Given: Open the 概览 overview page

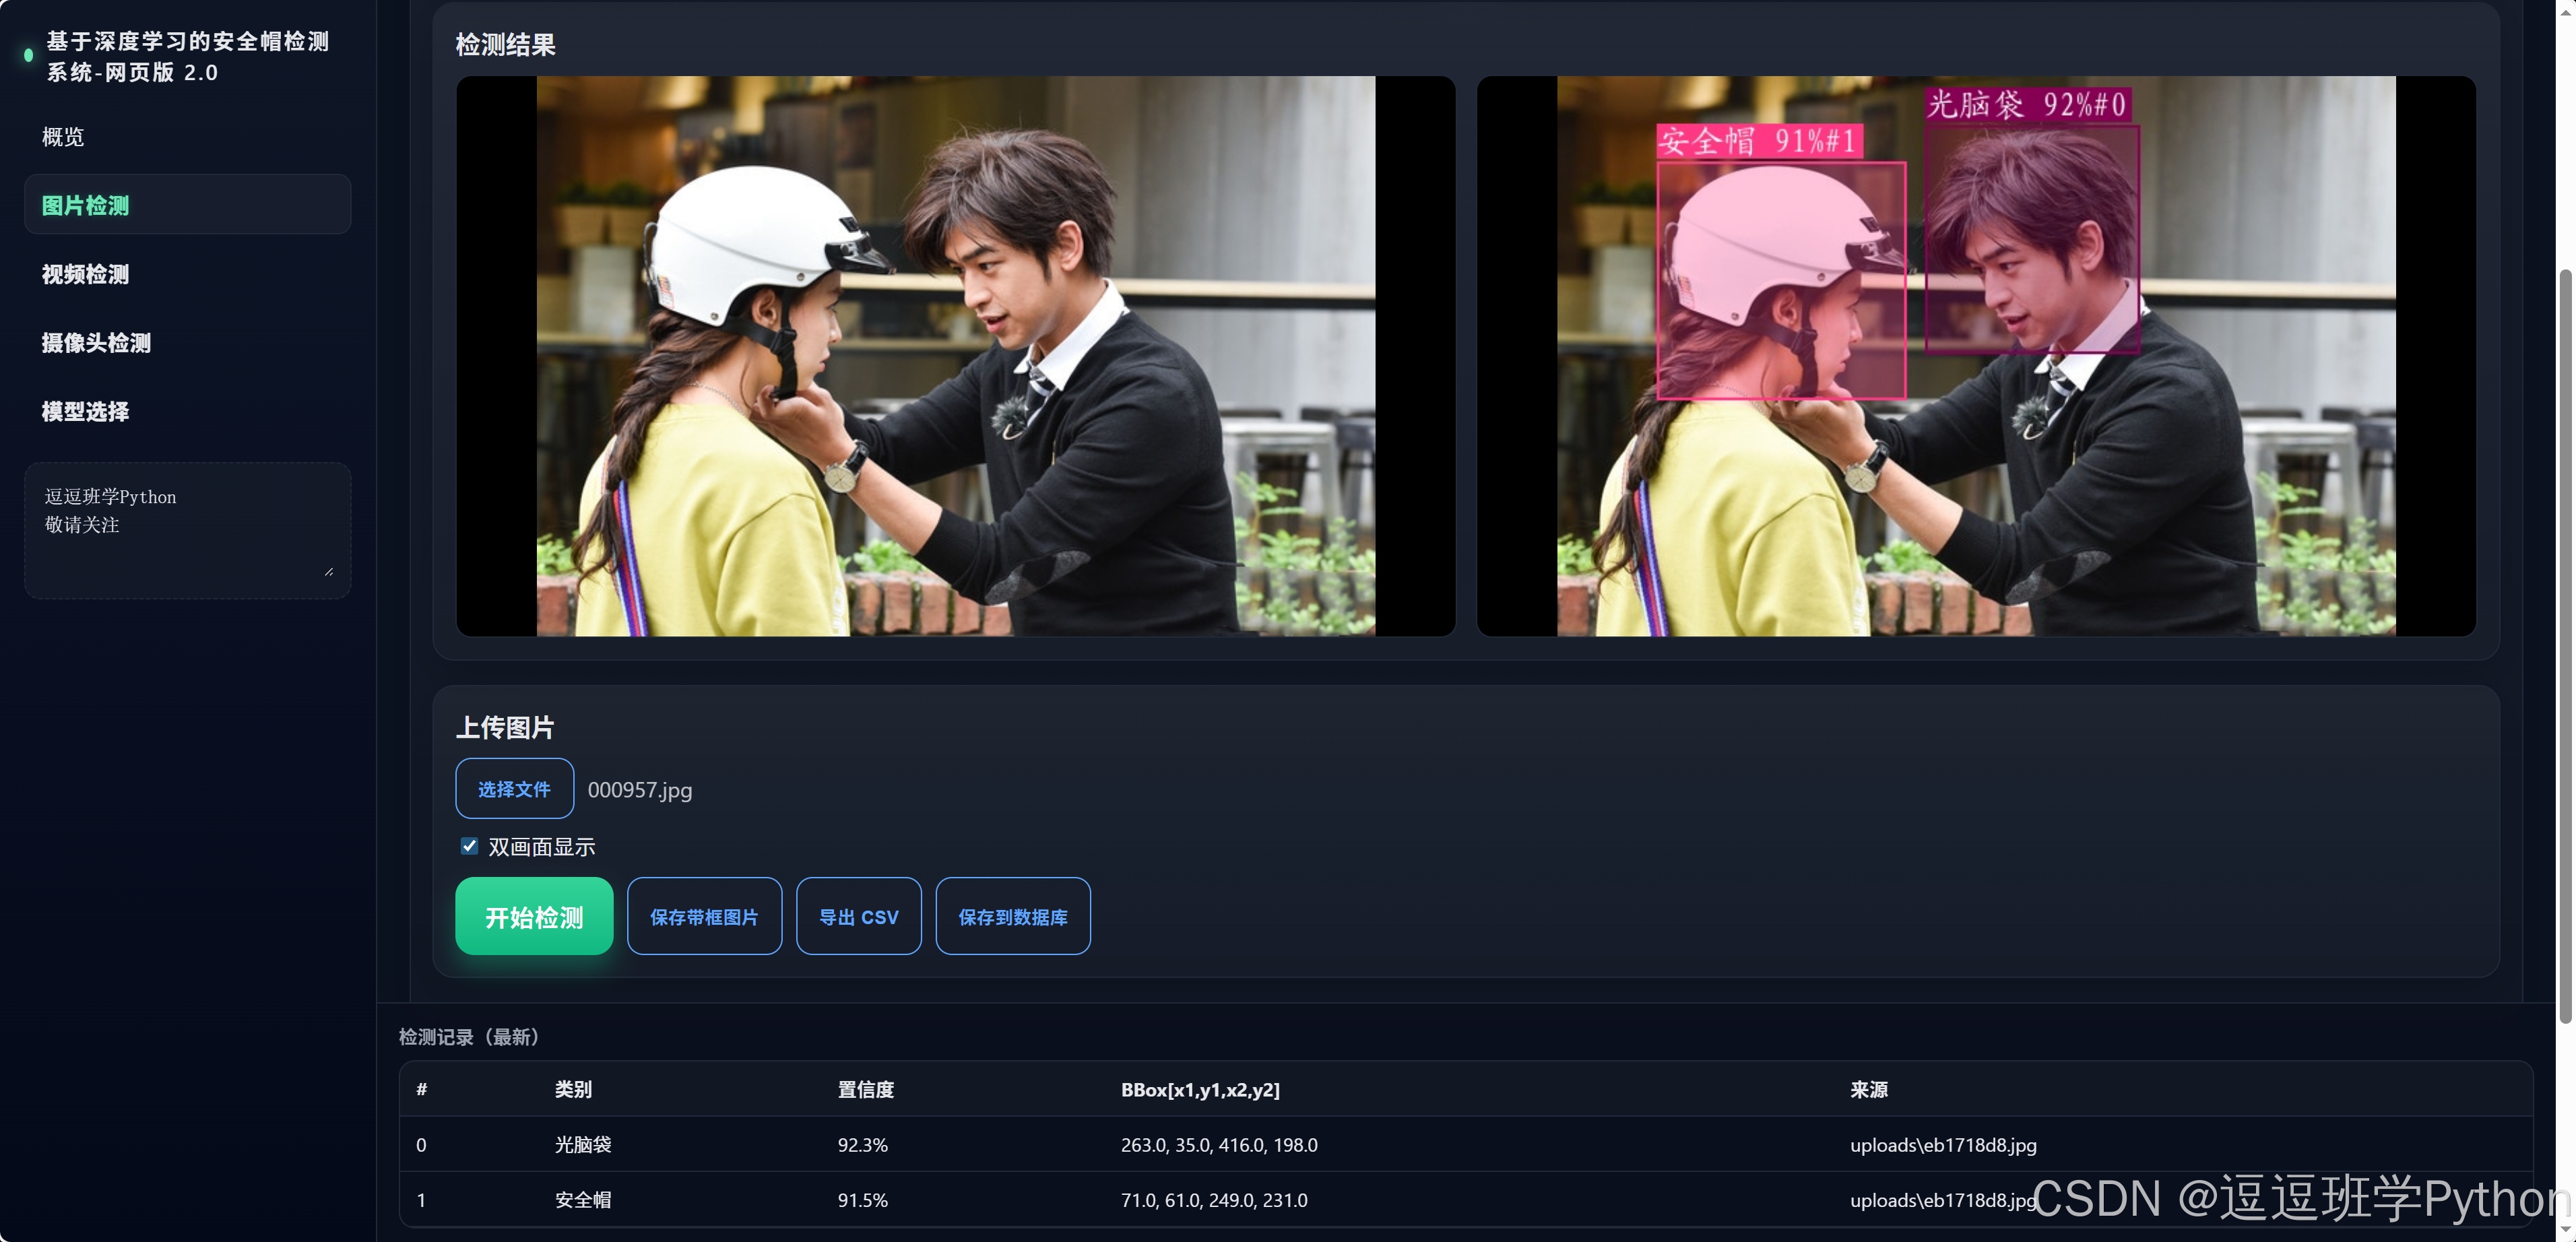Looking at the screenshot, I should (x=63, y=137).
